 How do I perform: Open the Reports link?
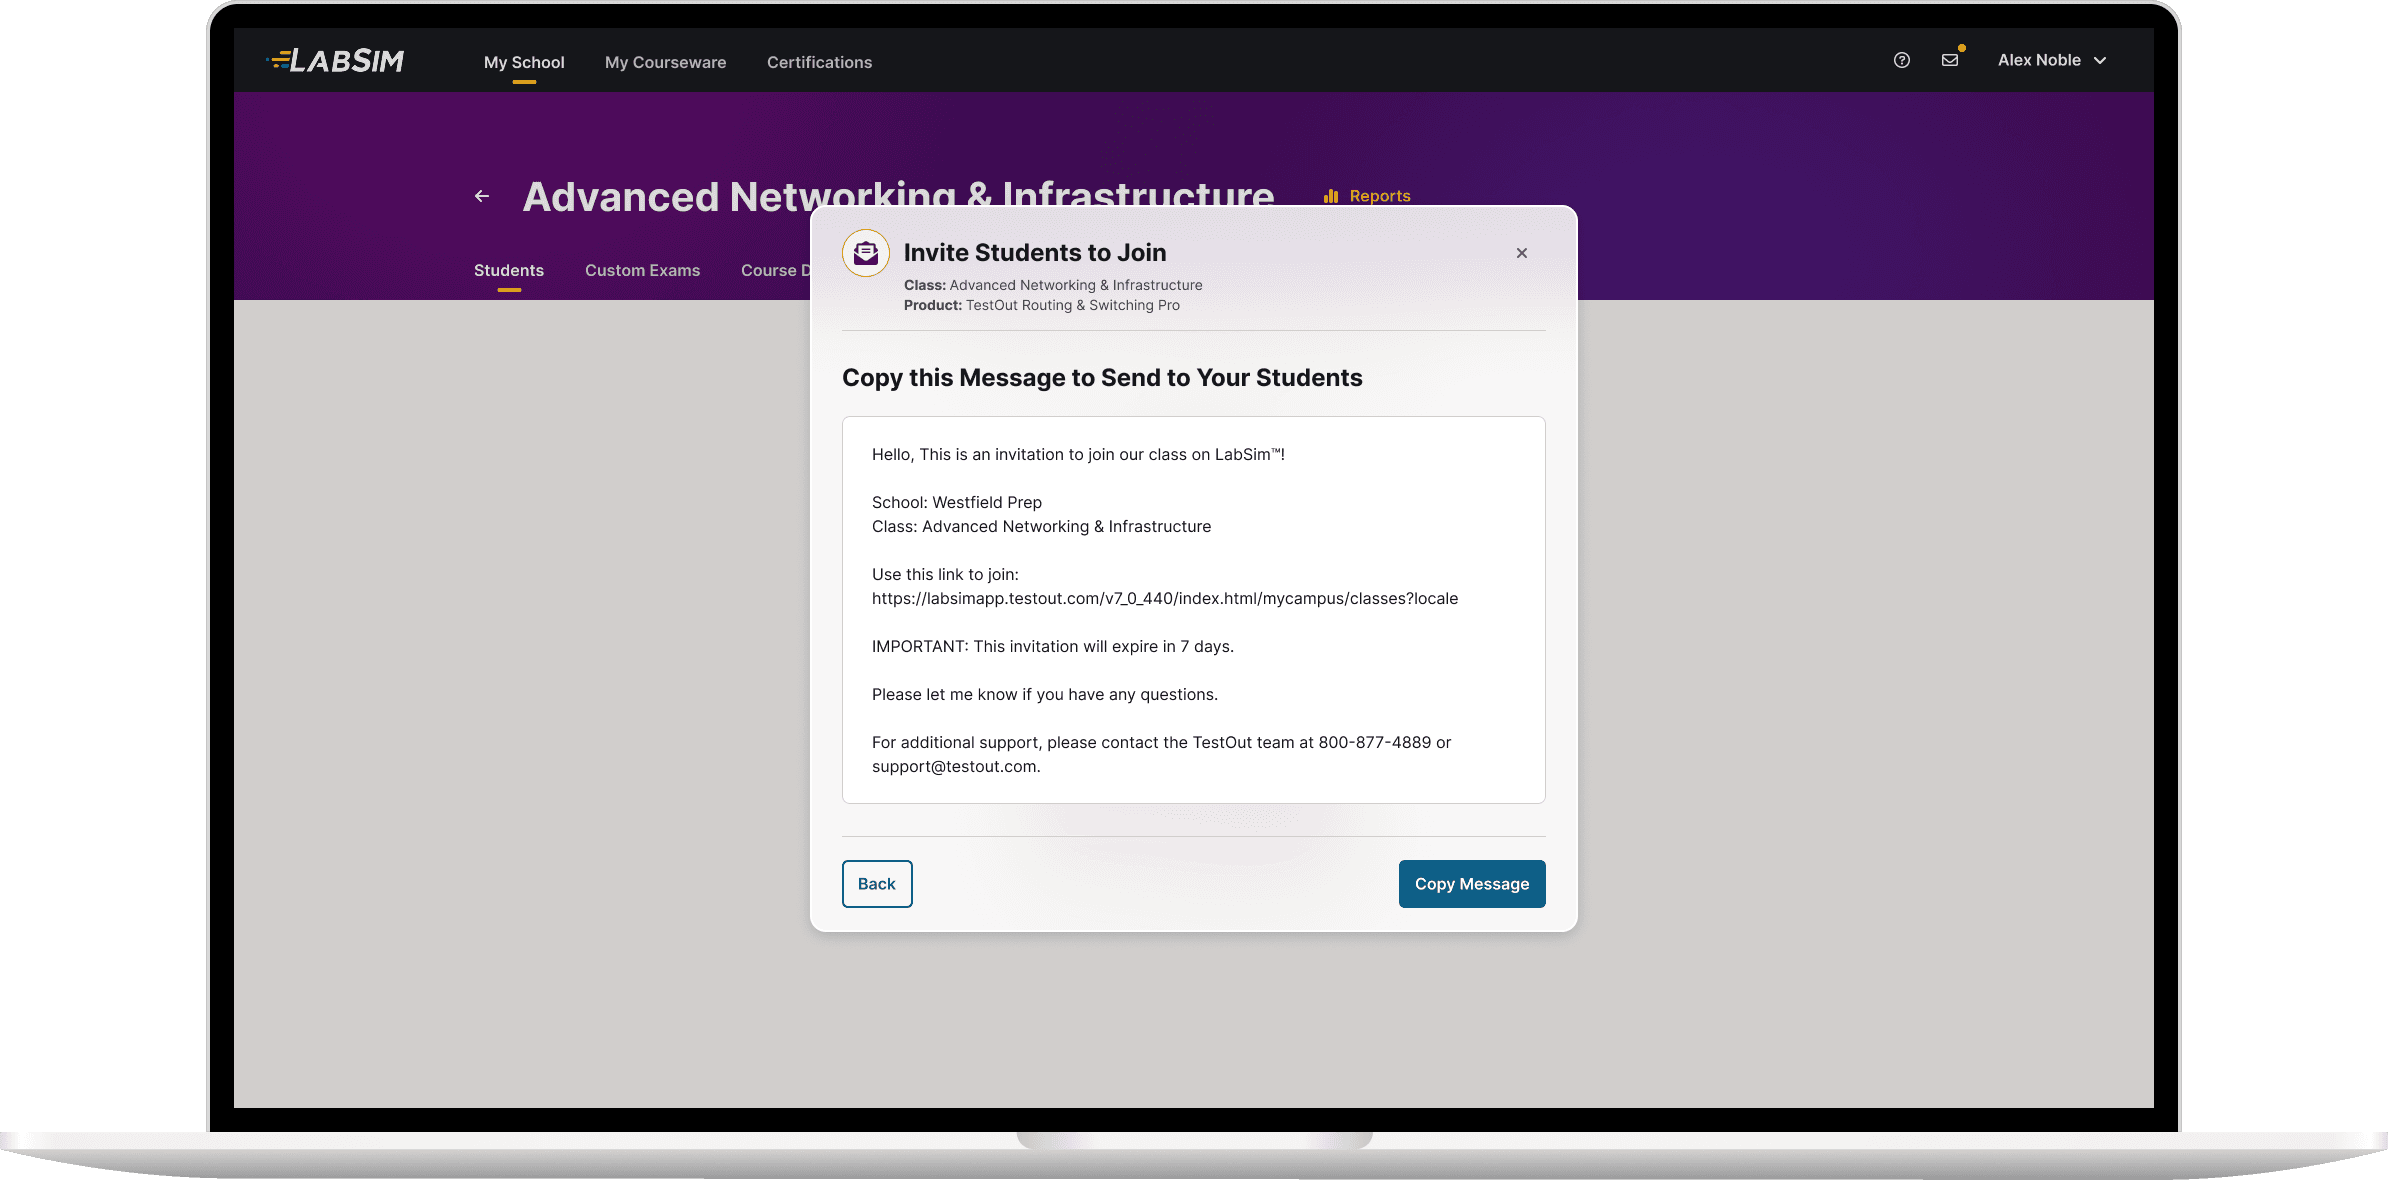1379,196
